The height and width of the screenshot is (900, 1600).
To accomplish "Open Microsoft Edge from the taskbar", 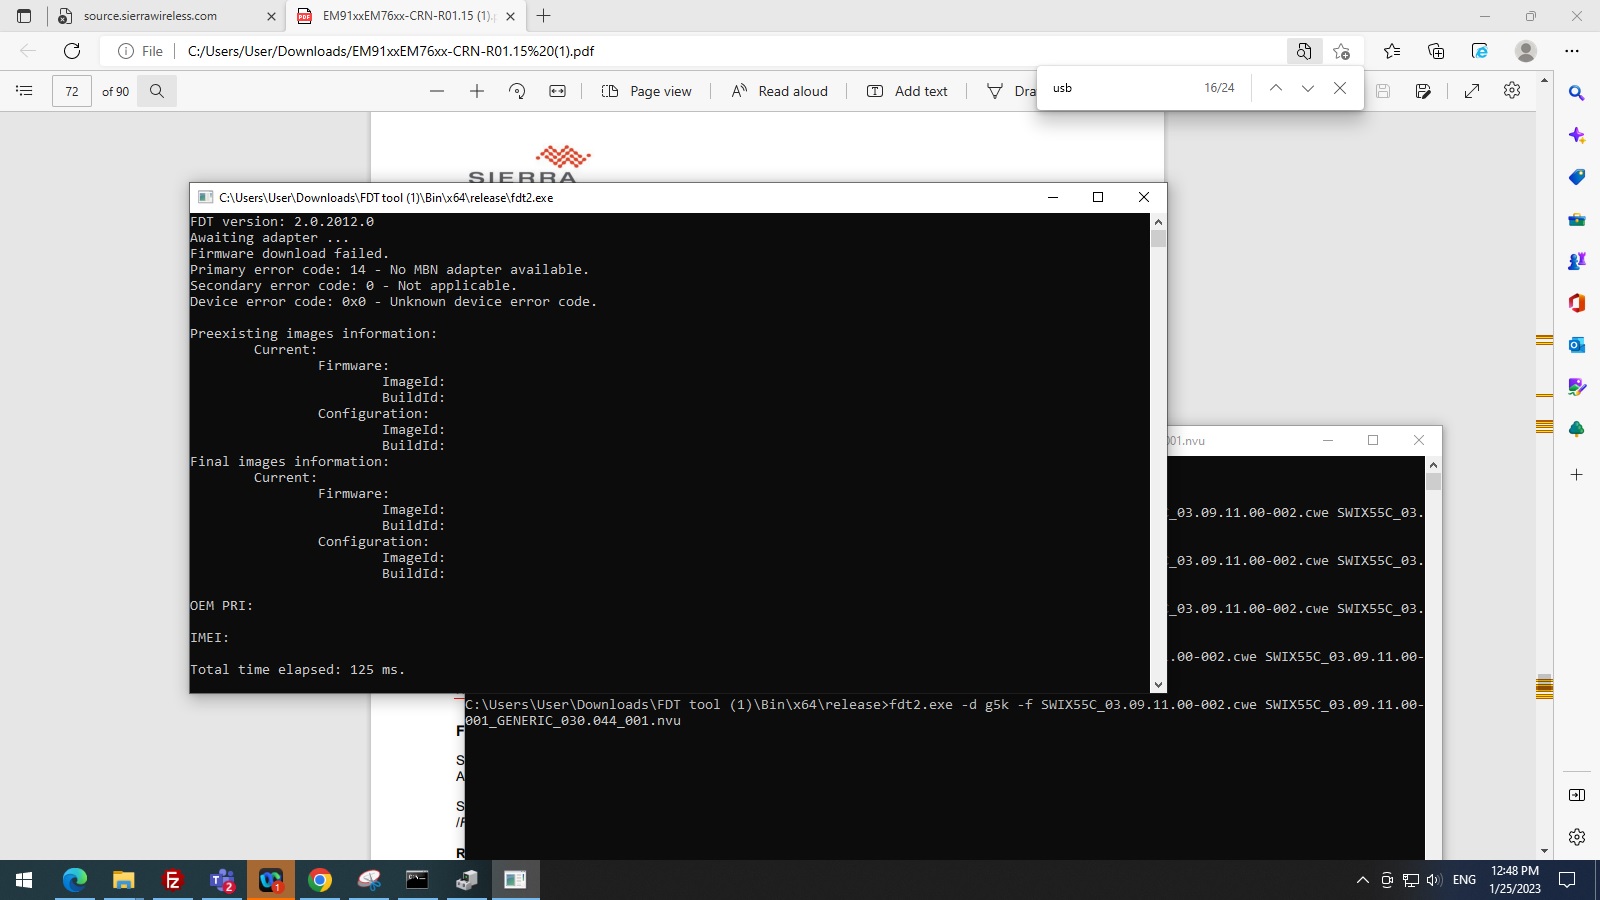I will point(75,880).
